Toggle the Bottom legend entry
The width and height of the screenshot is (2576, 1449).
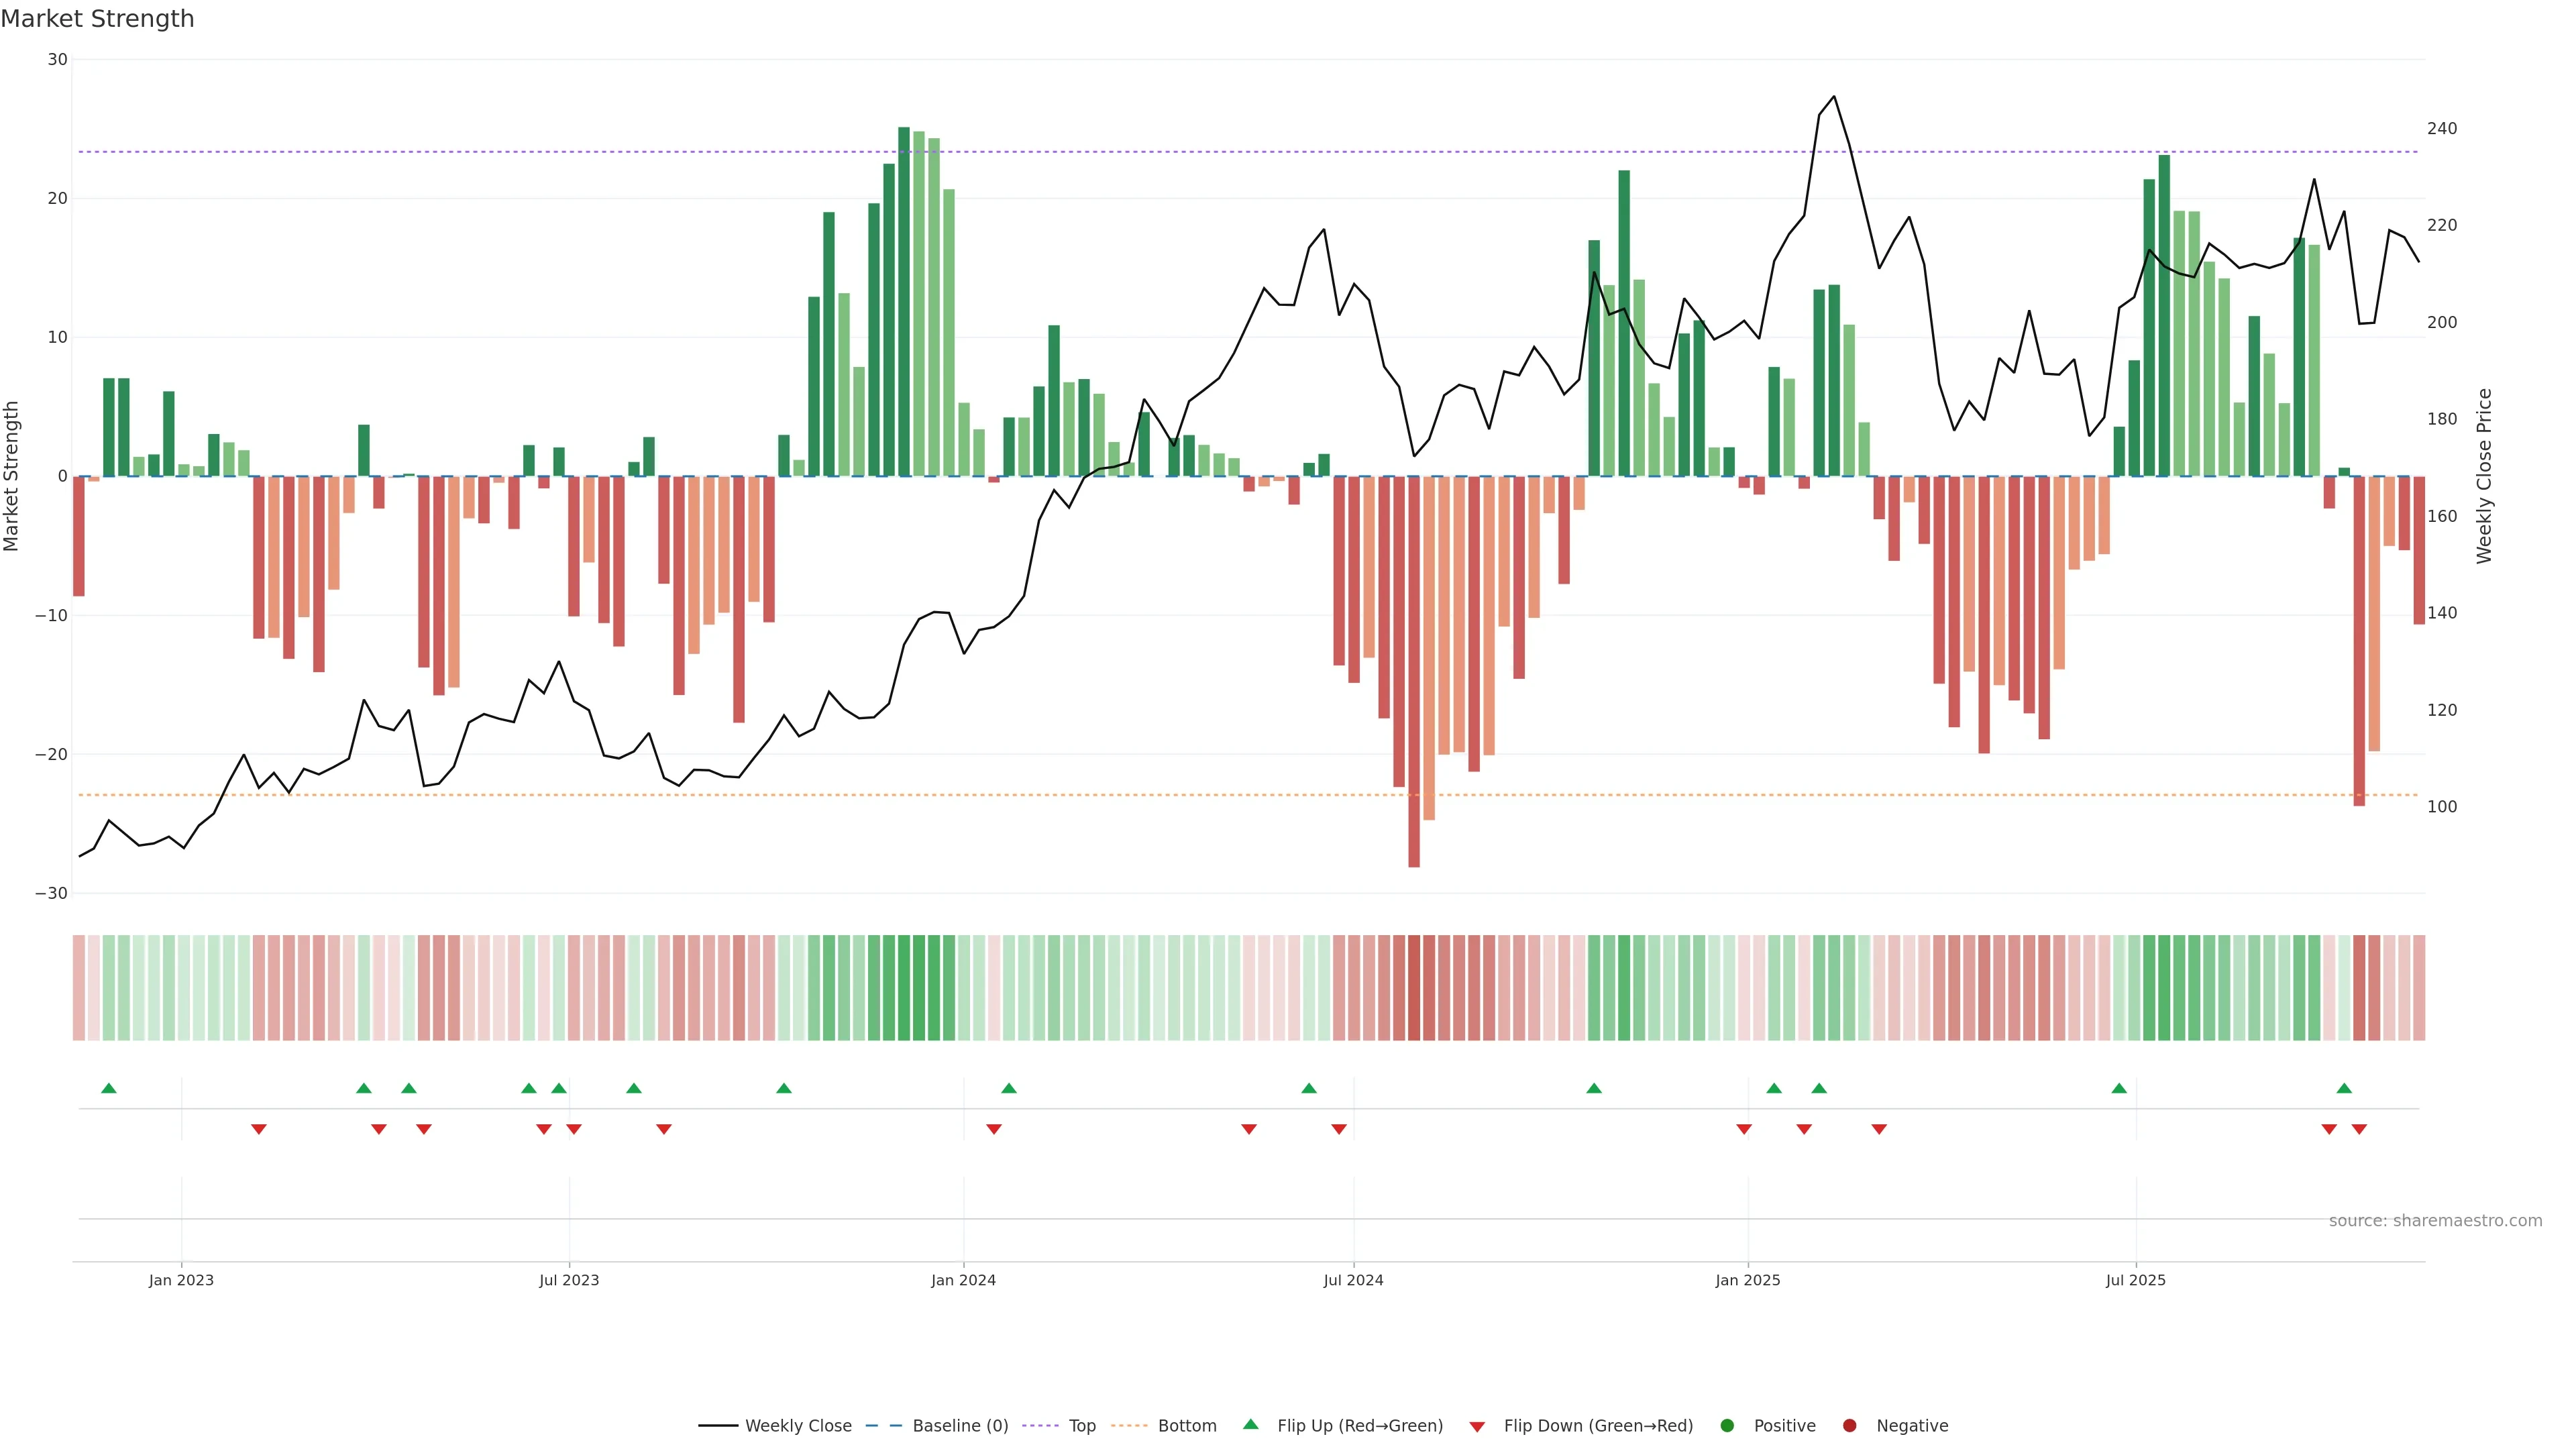click(x=1186, y=1426)
